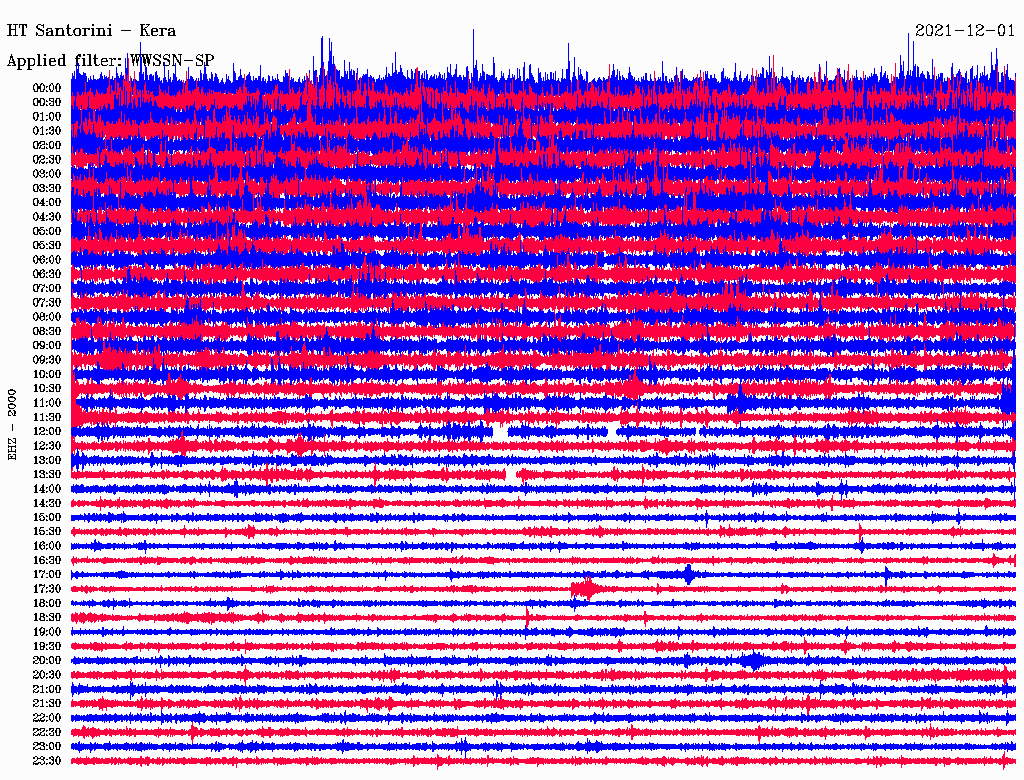
Task: Select the 05:00 time label
Action: [x=47, y=231]
